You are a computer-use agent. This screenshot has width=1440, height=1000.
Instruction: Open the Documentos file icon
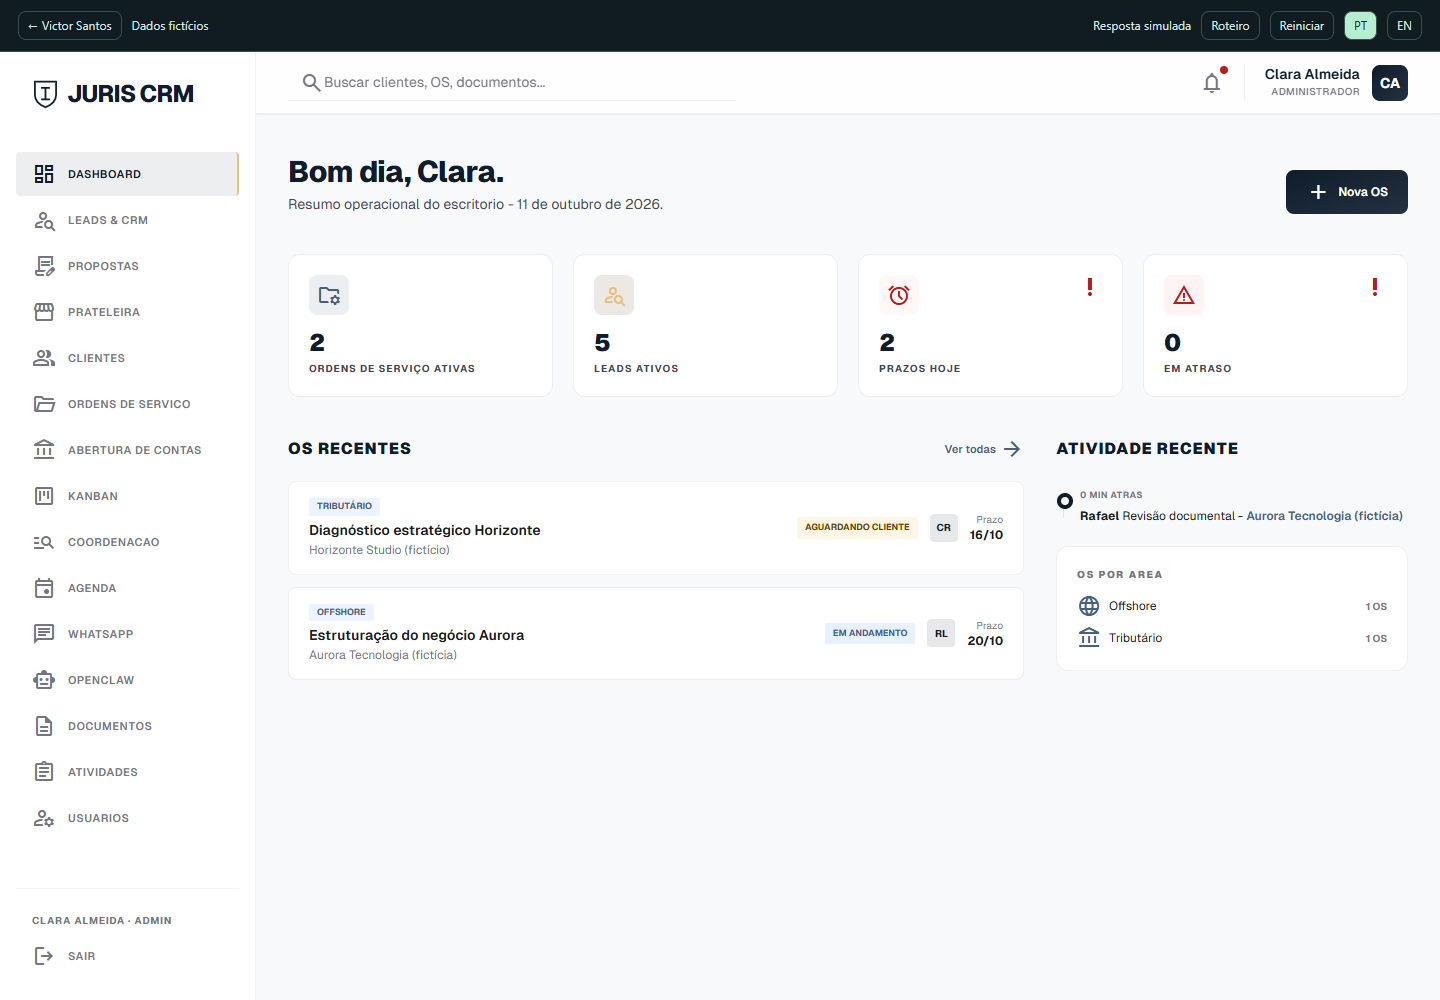point(44,726)
